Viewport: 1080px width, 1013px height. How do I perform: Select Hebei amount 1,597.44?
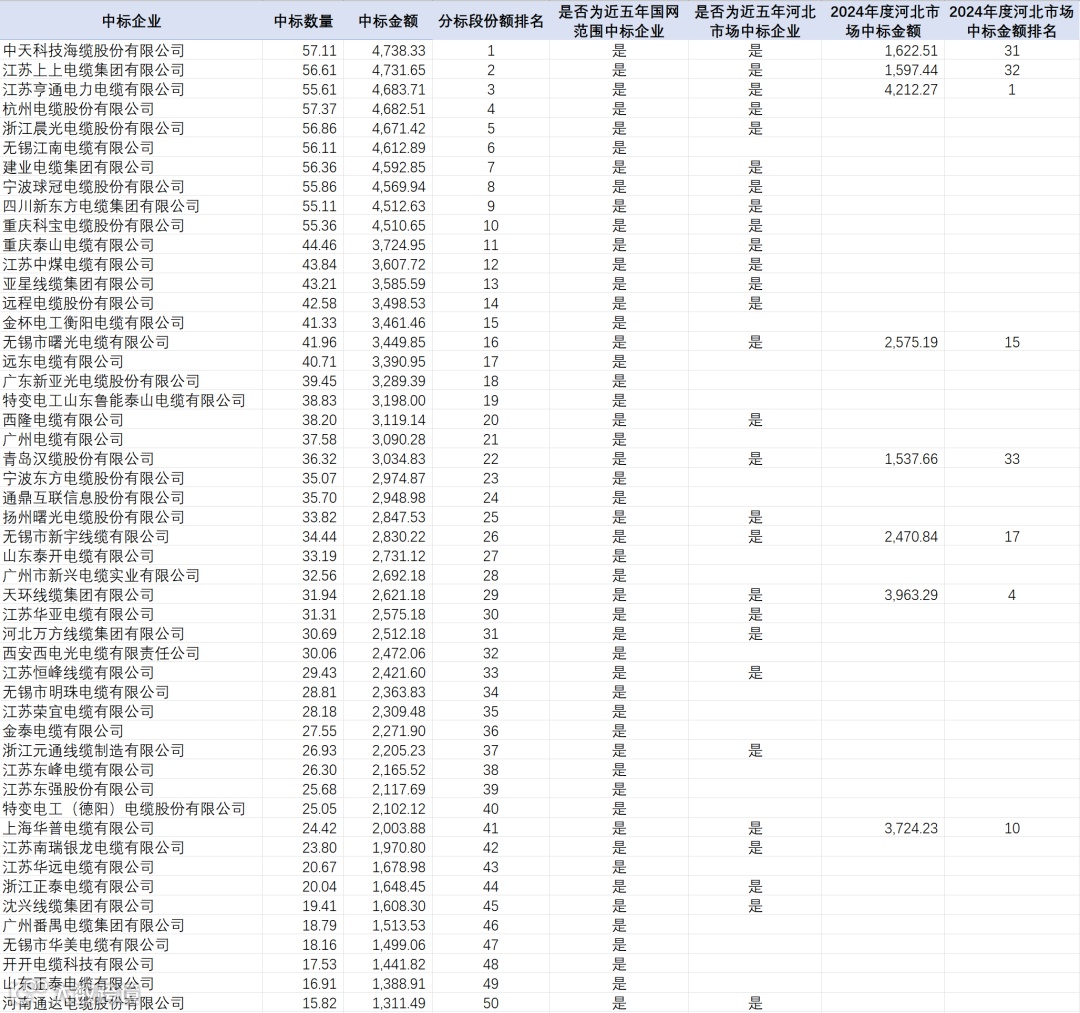911,70
